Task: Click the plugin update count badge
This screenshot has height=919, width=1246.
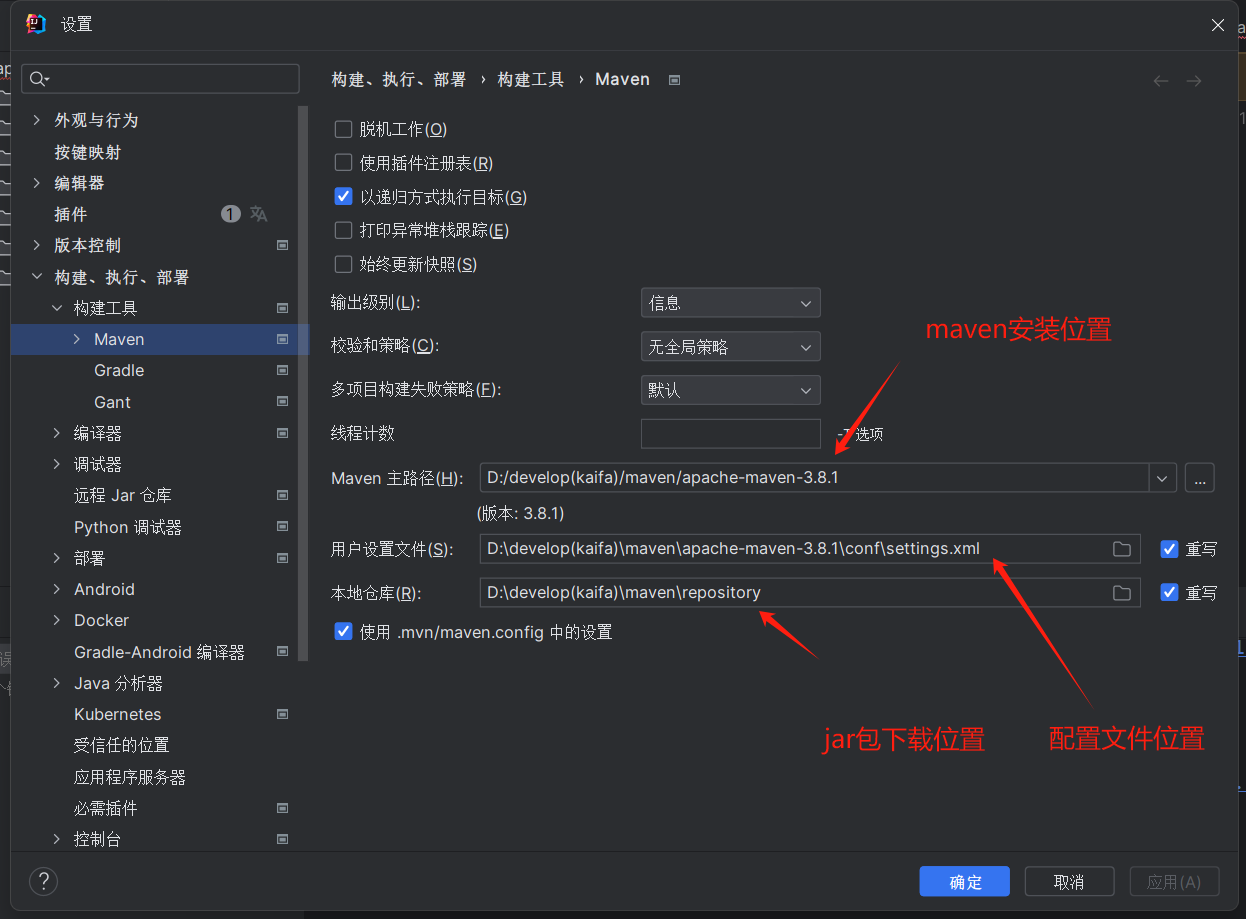Action: coord(231,214)
